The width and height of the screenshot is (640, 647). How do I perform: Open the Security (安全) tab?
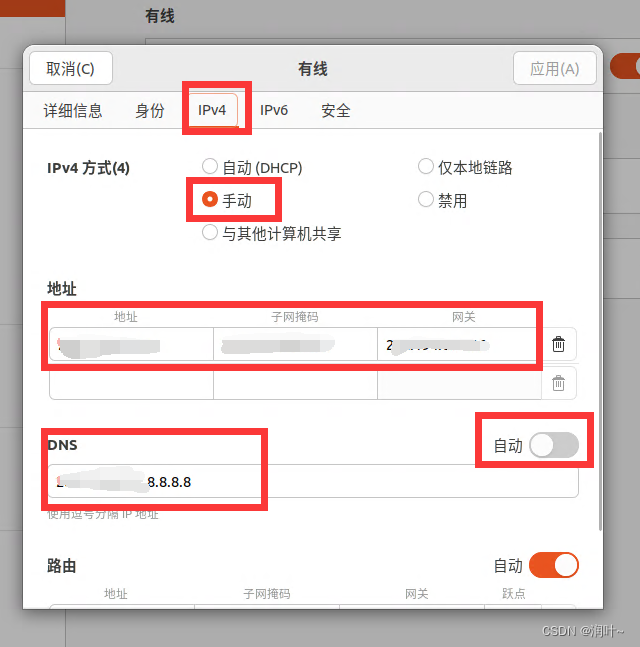[336, 110]
